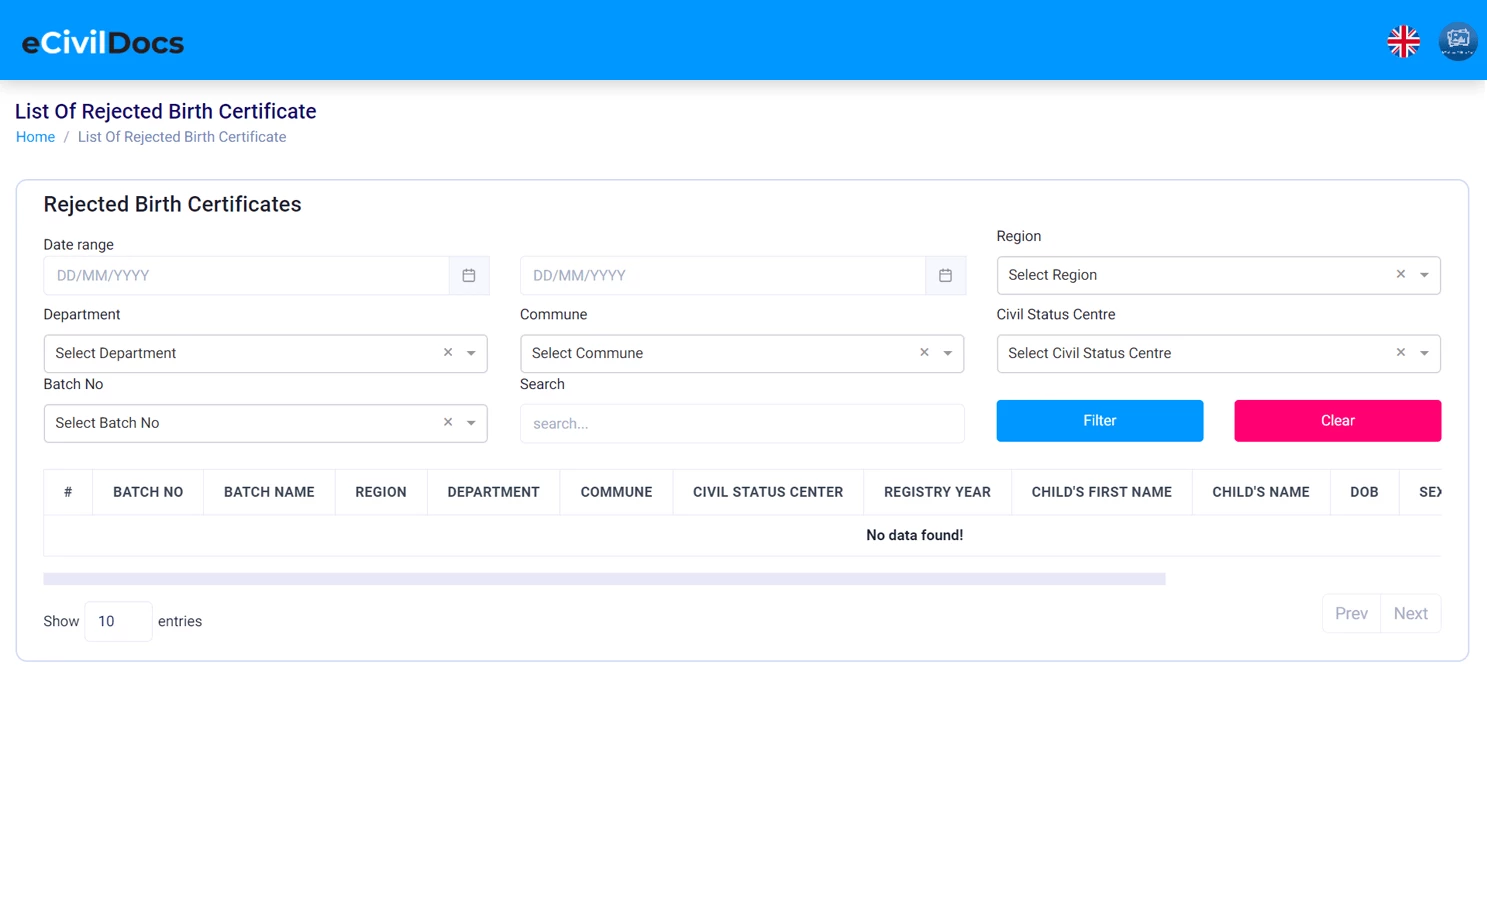Expand the Civil Status Centre dropdown

point(1424,353)
